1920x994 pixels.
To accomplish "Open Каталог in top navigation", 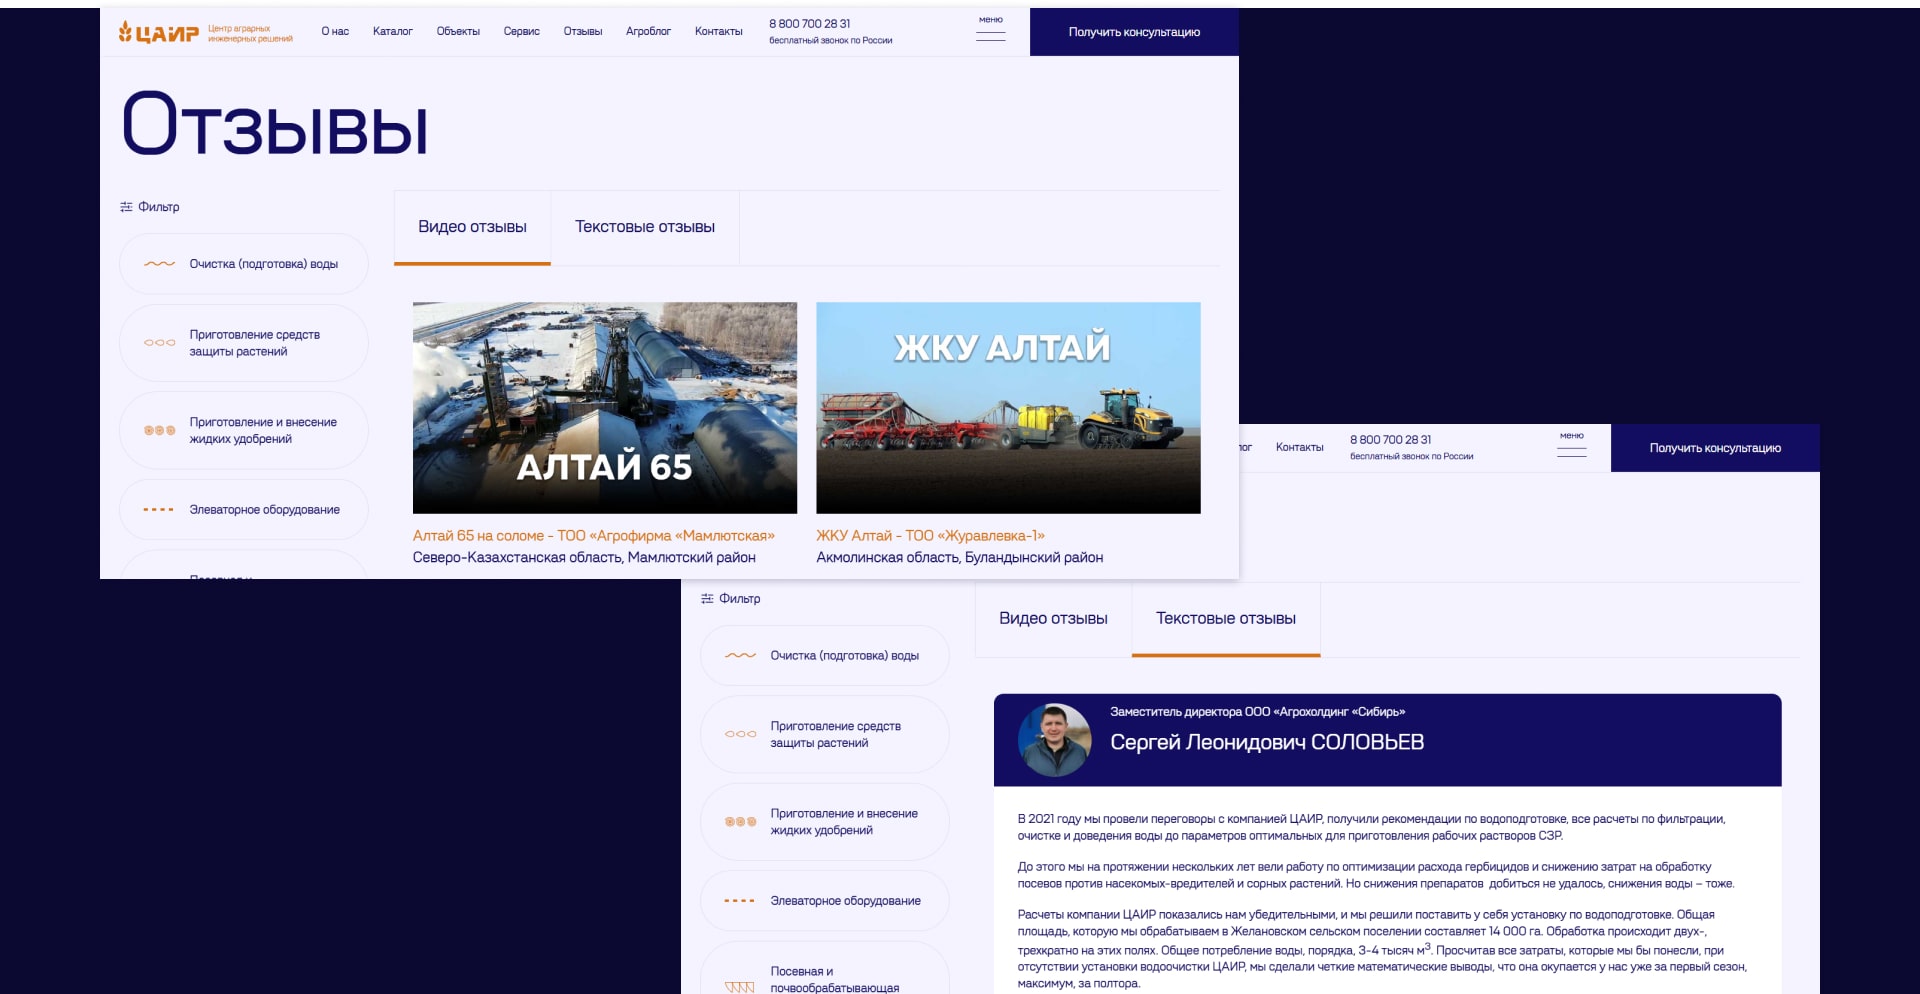I will (x=393, y=32).
